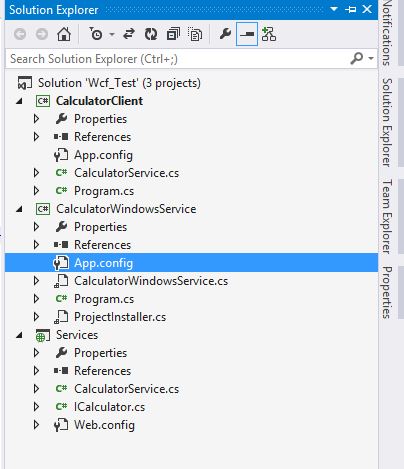Image resolution: width=404 pixels, height=469 pixels.
Task: Open the Solution Explorer side tab
Action: click(387, 122)
